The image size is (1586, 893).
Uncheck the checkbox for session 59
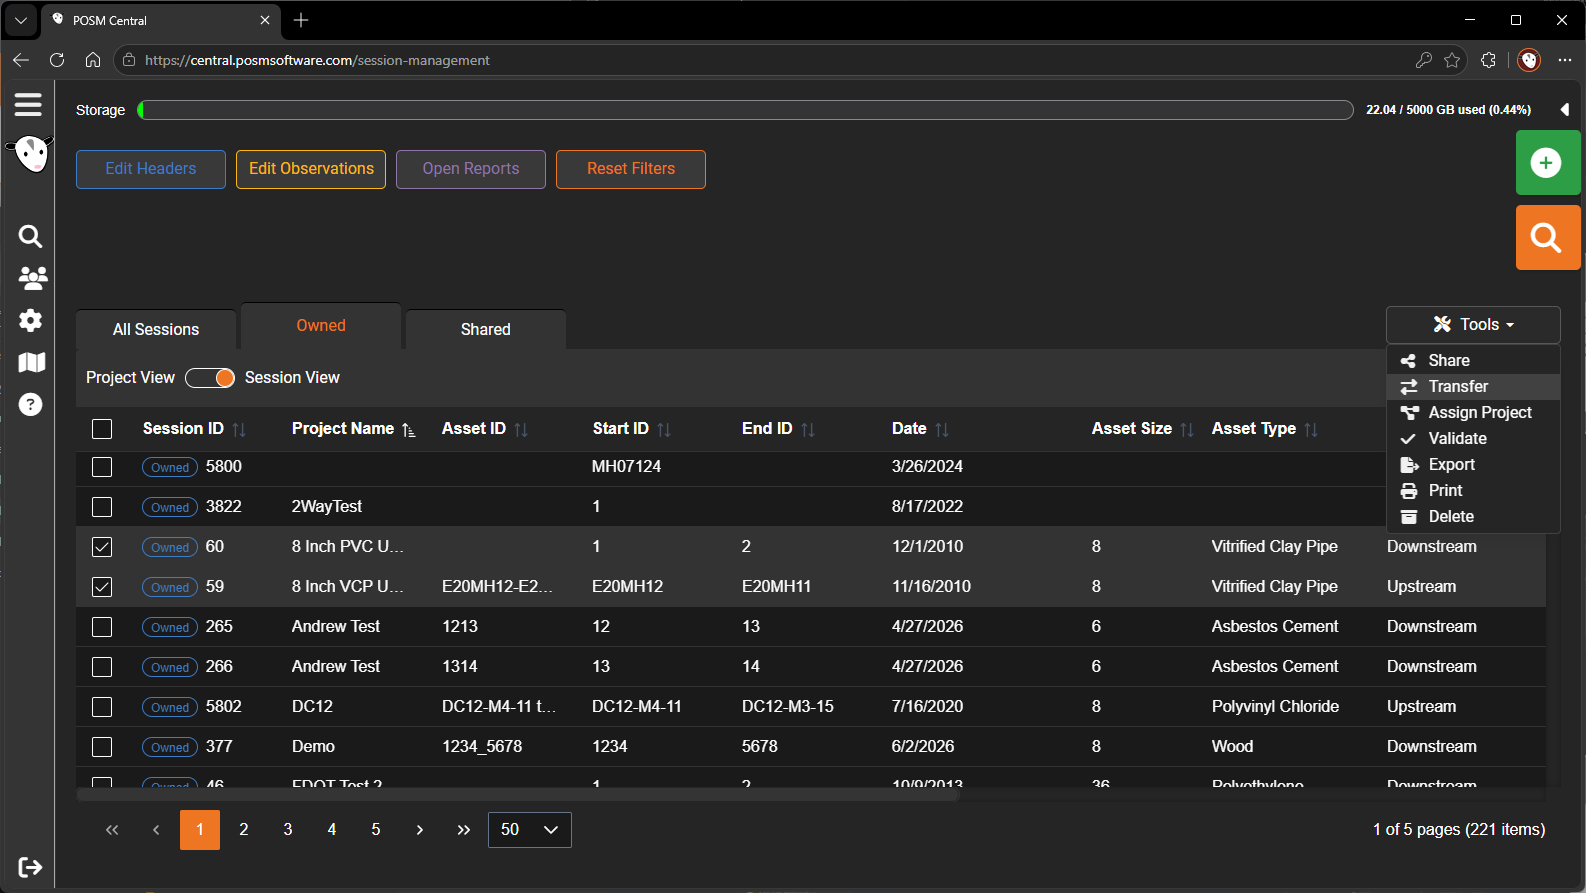[x=102, y=587]
